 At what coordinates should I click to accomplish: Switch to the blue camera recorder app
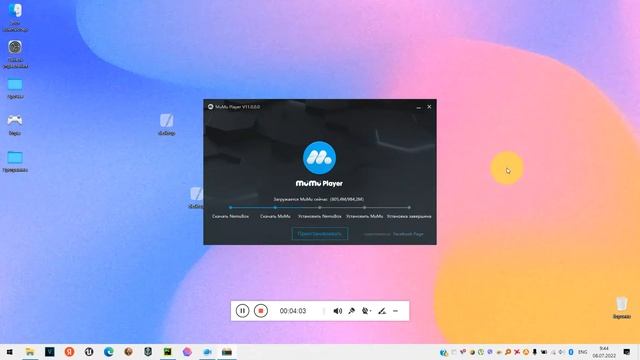click(x=207, y=352)
